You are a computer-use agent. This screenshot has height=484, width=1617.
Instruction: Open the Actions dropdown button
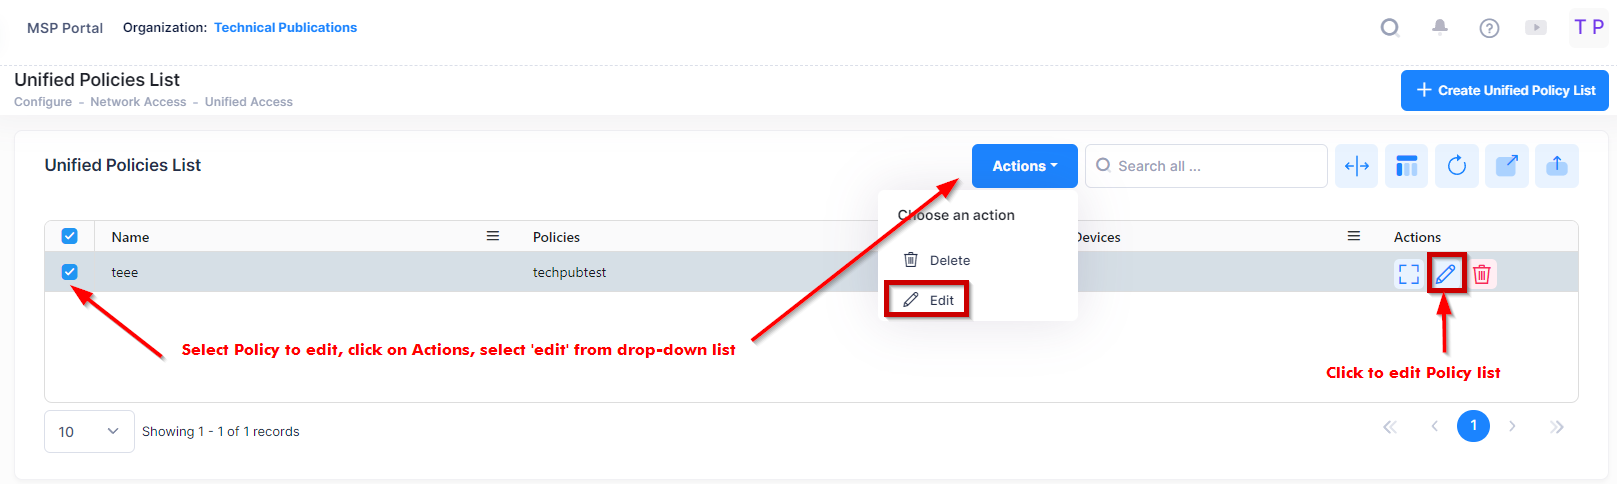click(1024, 166)
